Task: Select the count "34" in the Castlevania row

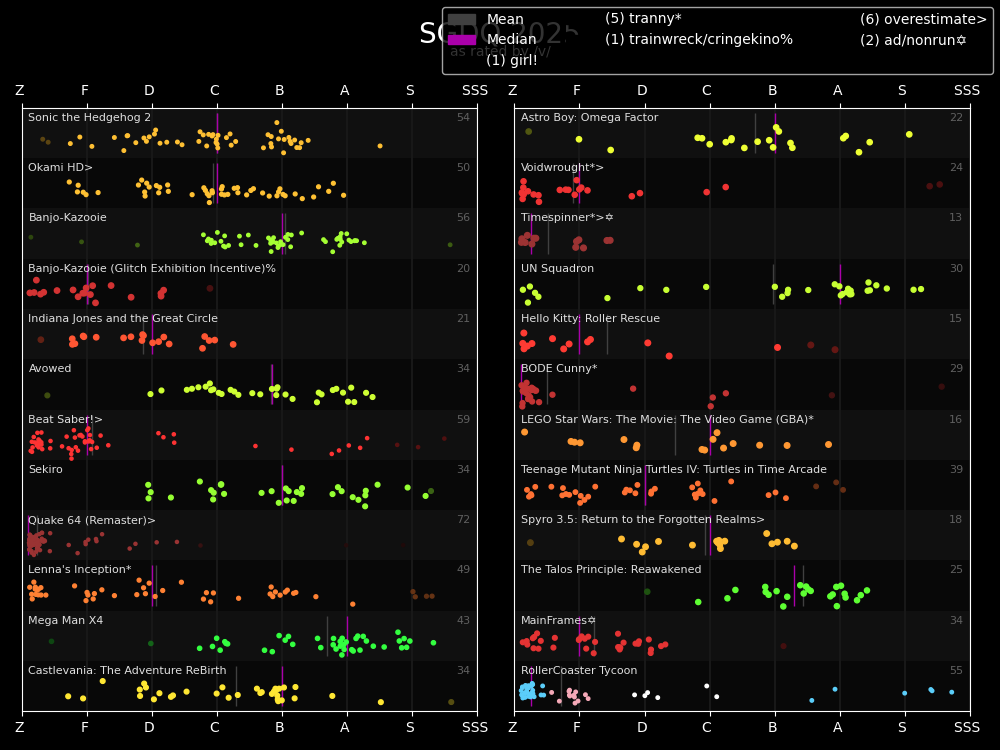Action: pyautogui.click(x=463, y=670)
